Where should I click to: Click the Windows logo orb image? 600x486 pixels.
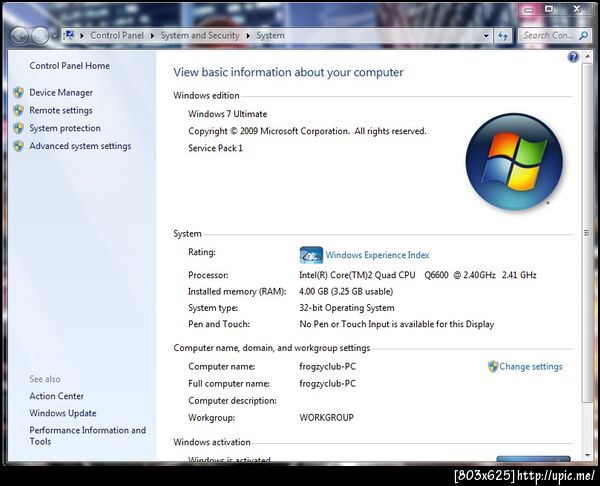[514, 162]
